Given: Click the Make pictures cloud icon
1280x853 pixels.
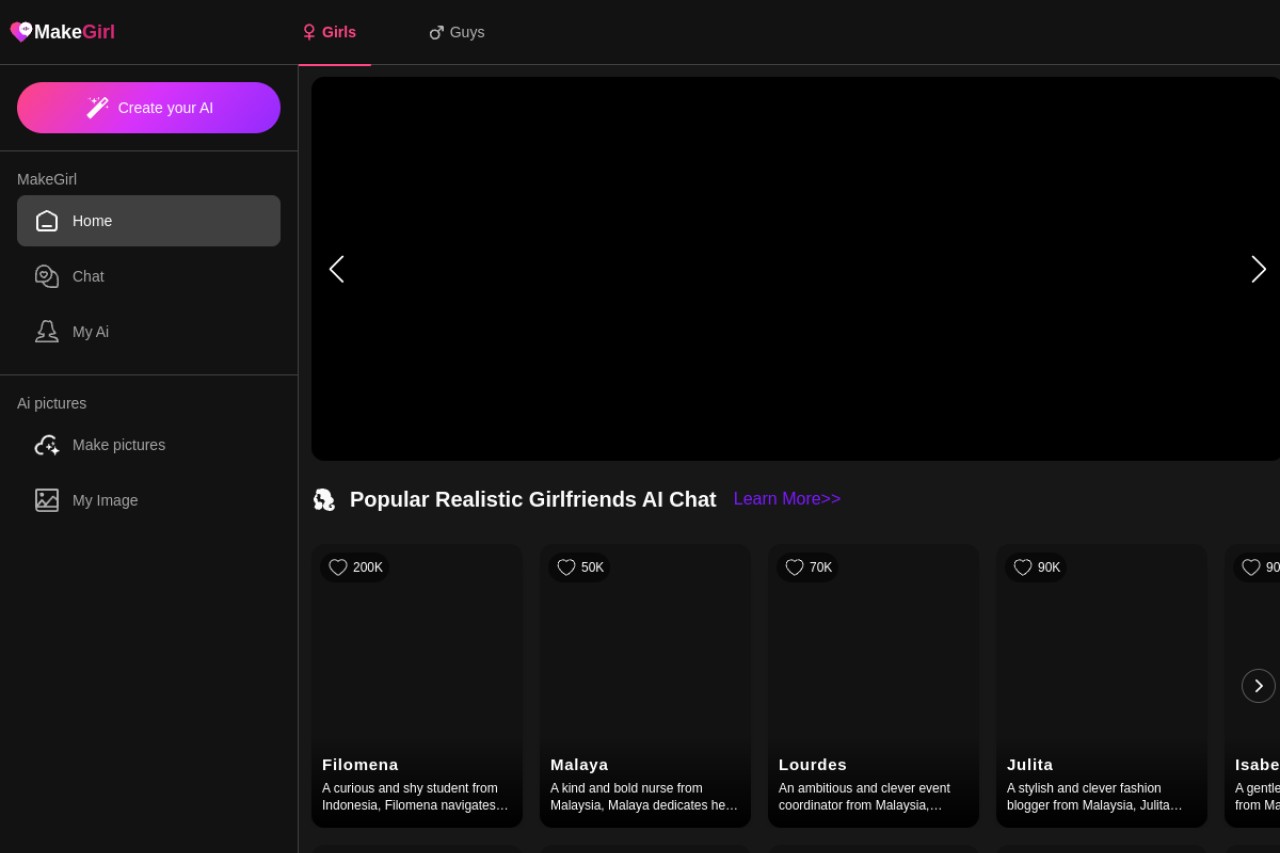Looking at the screenshot, I should (47, 445).
